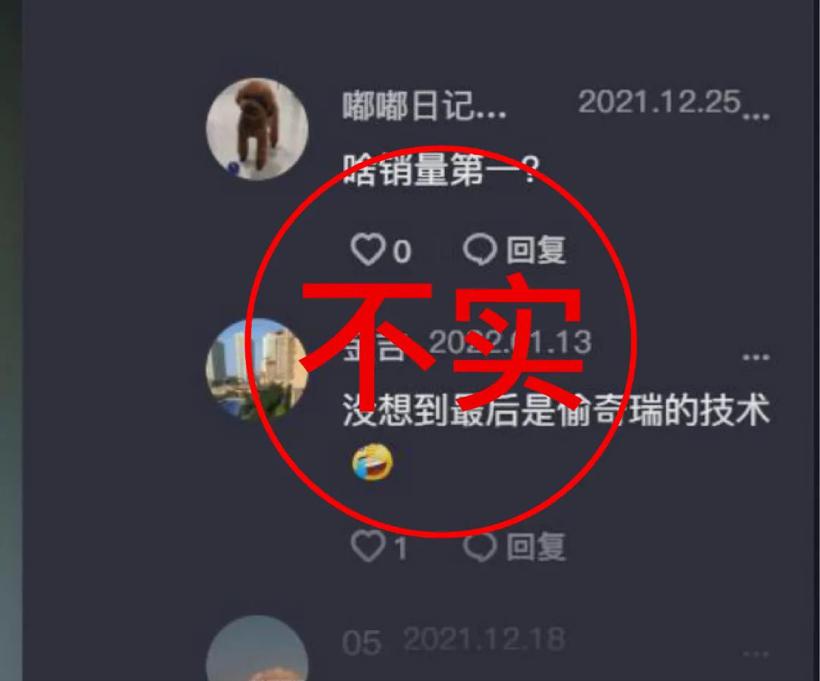Viewport: 820px width, 681px height.
Task: Click comment text 没想到最后是偷奇瑞的技术
Action: 556,410
